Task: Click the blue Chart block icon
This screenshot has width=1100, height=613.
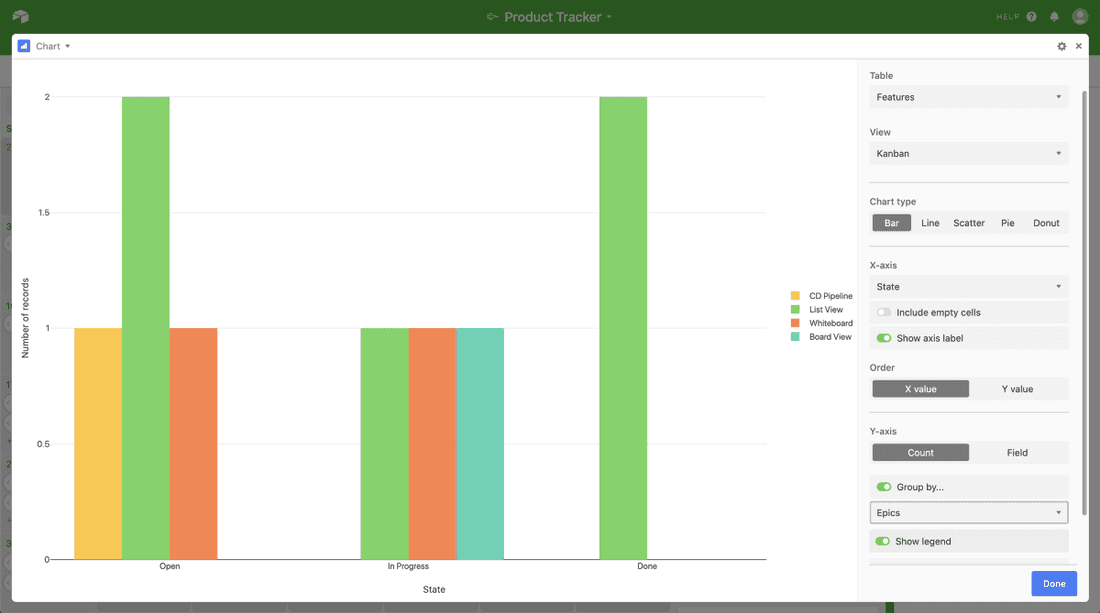Action: coord(24,46)
